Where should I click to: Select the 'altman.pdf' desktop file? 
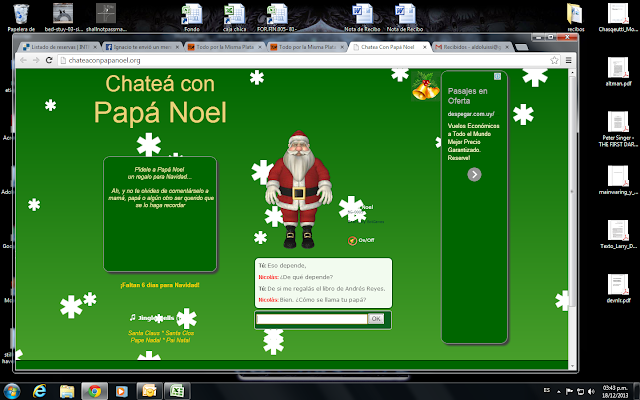point(618,71)
